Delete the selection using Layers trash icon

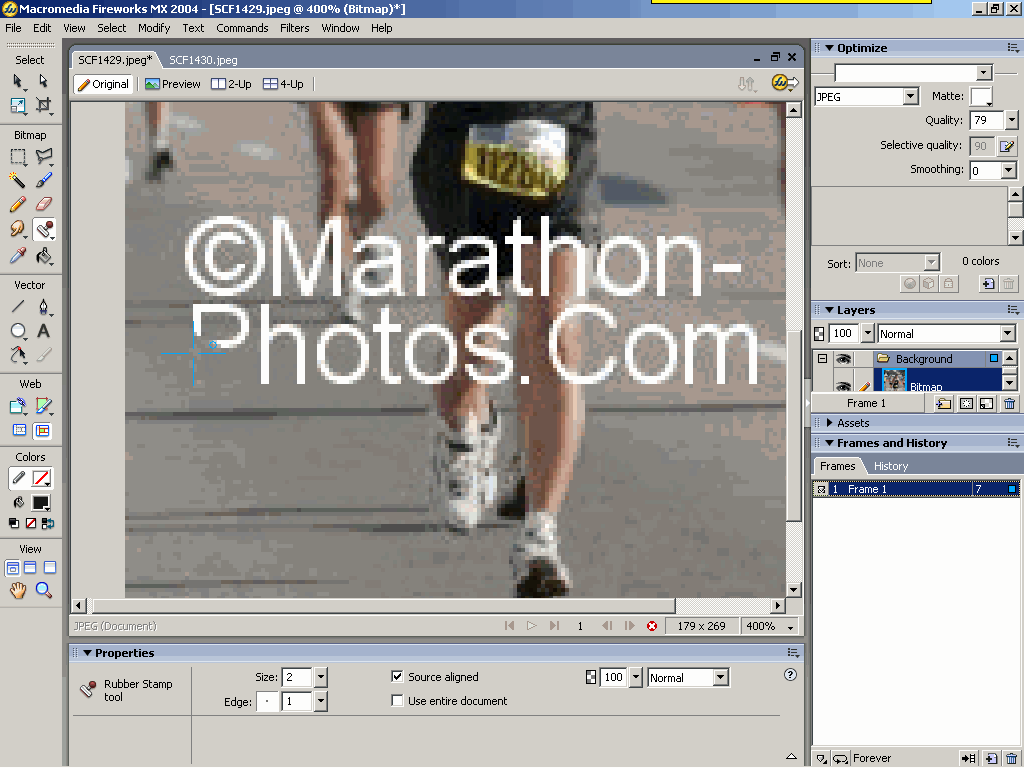(1010, 404)
